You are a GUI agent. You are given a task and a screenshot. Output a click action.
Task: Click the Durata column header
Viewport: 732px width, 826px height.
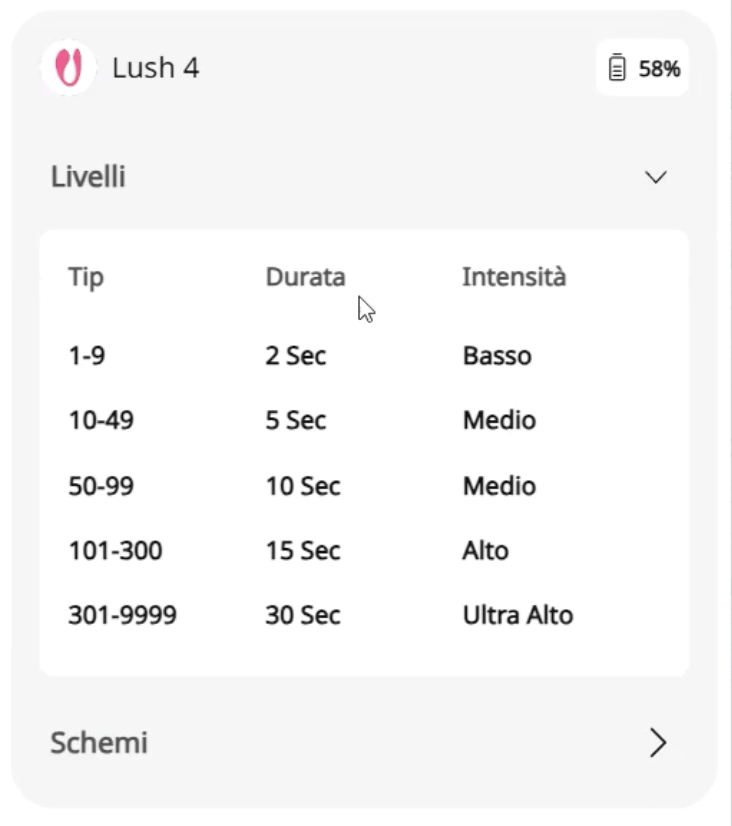[x=305, y=277]
